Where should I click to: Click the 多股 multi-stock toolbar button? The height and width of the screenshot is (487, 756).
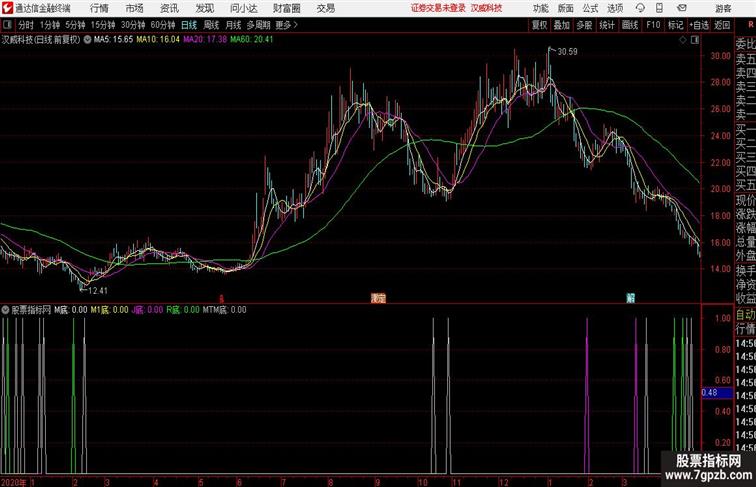584,25
